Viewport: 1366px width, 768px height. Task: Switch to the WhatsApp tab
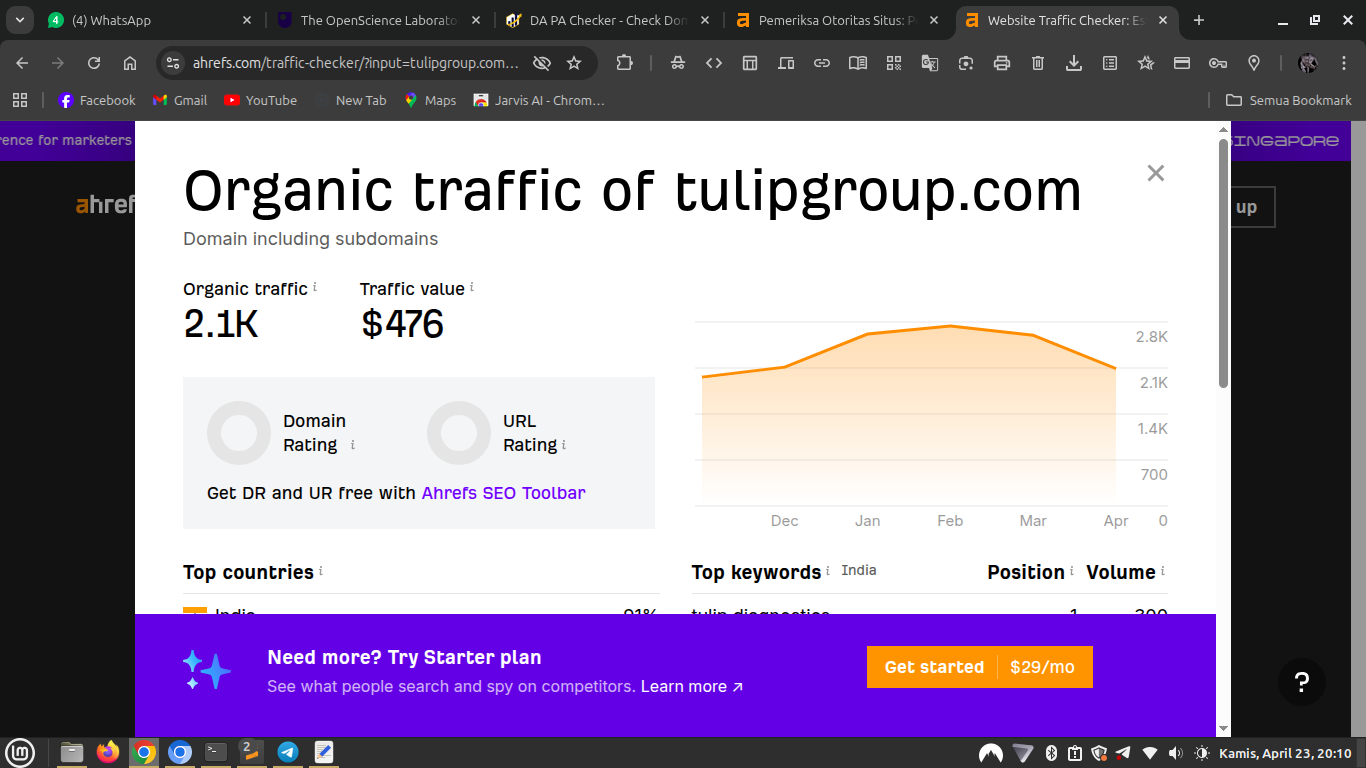pos(150,20)
